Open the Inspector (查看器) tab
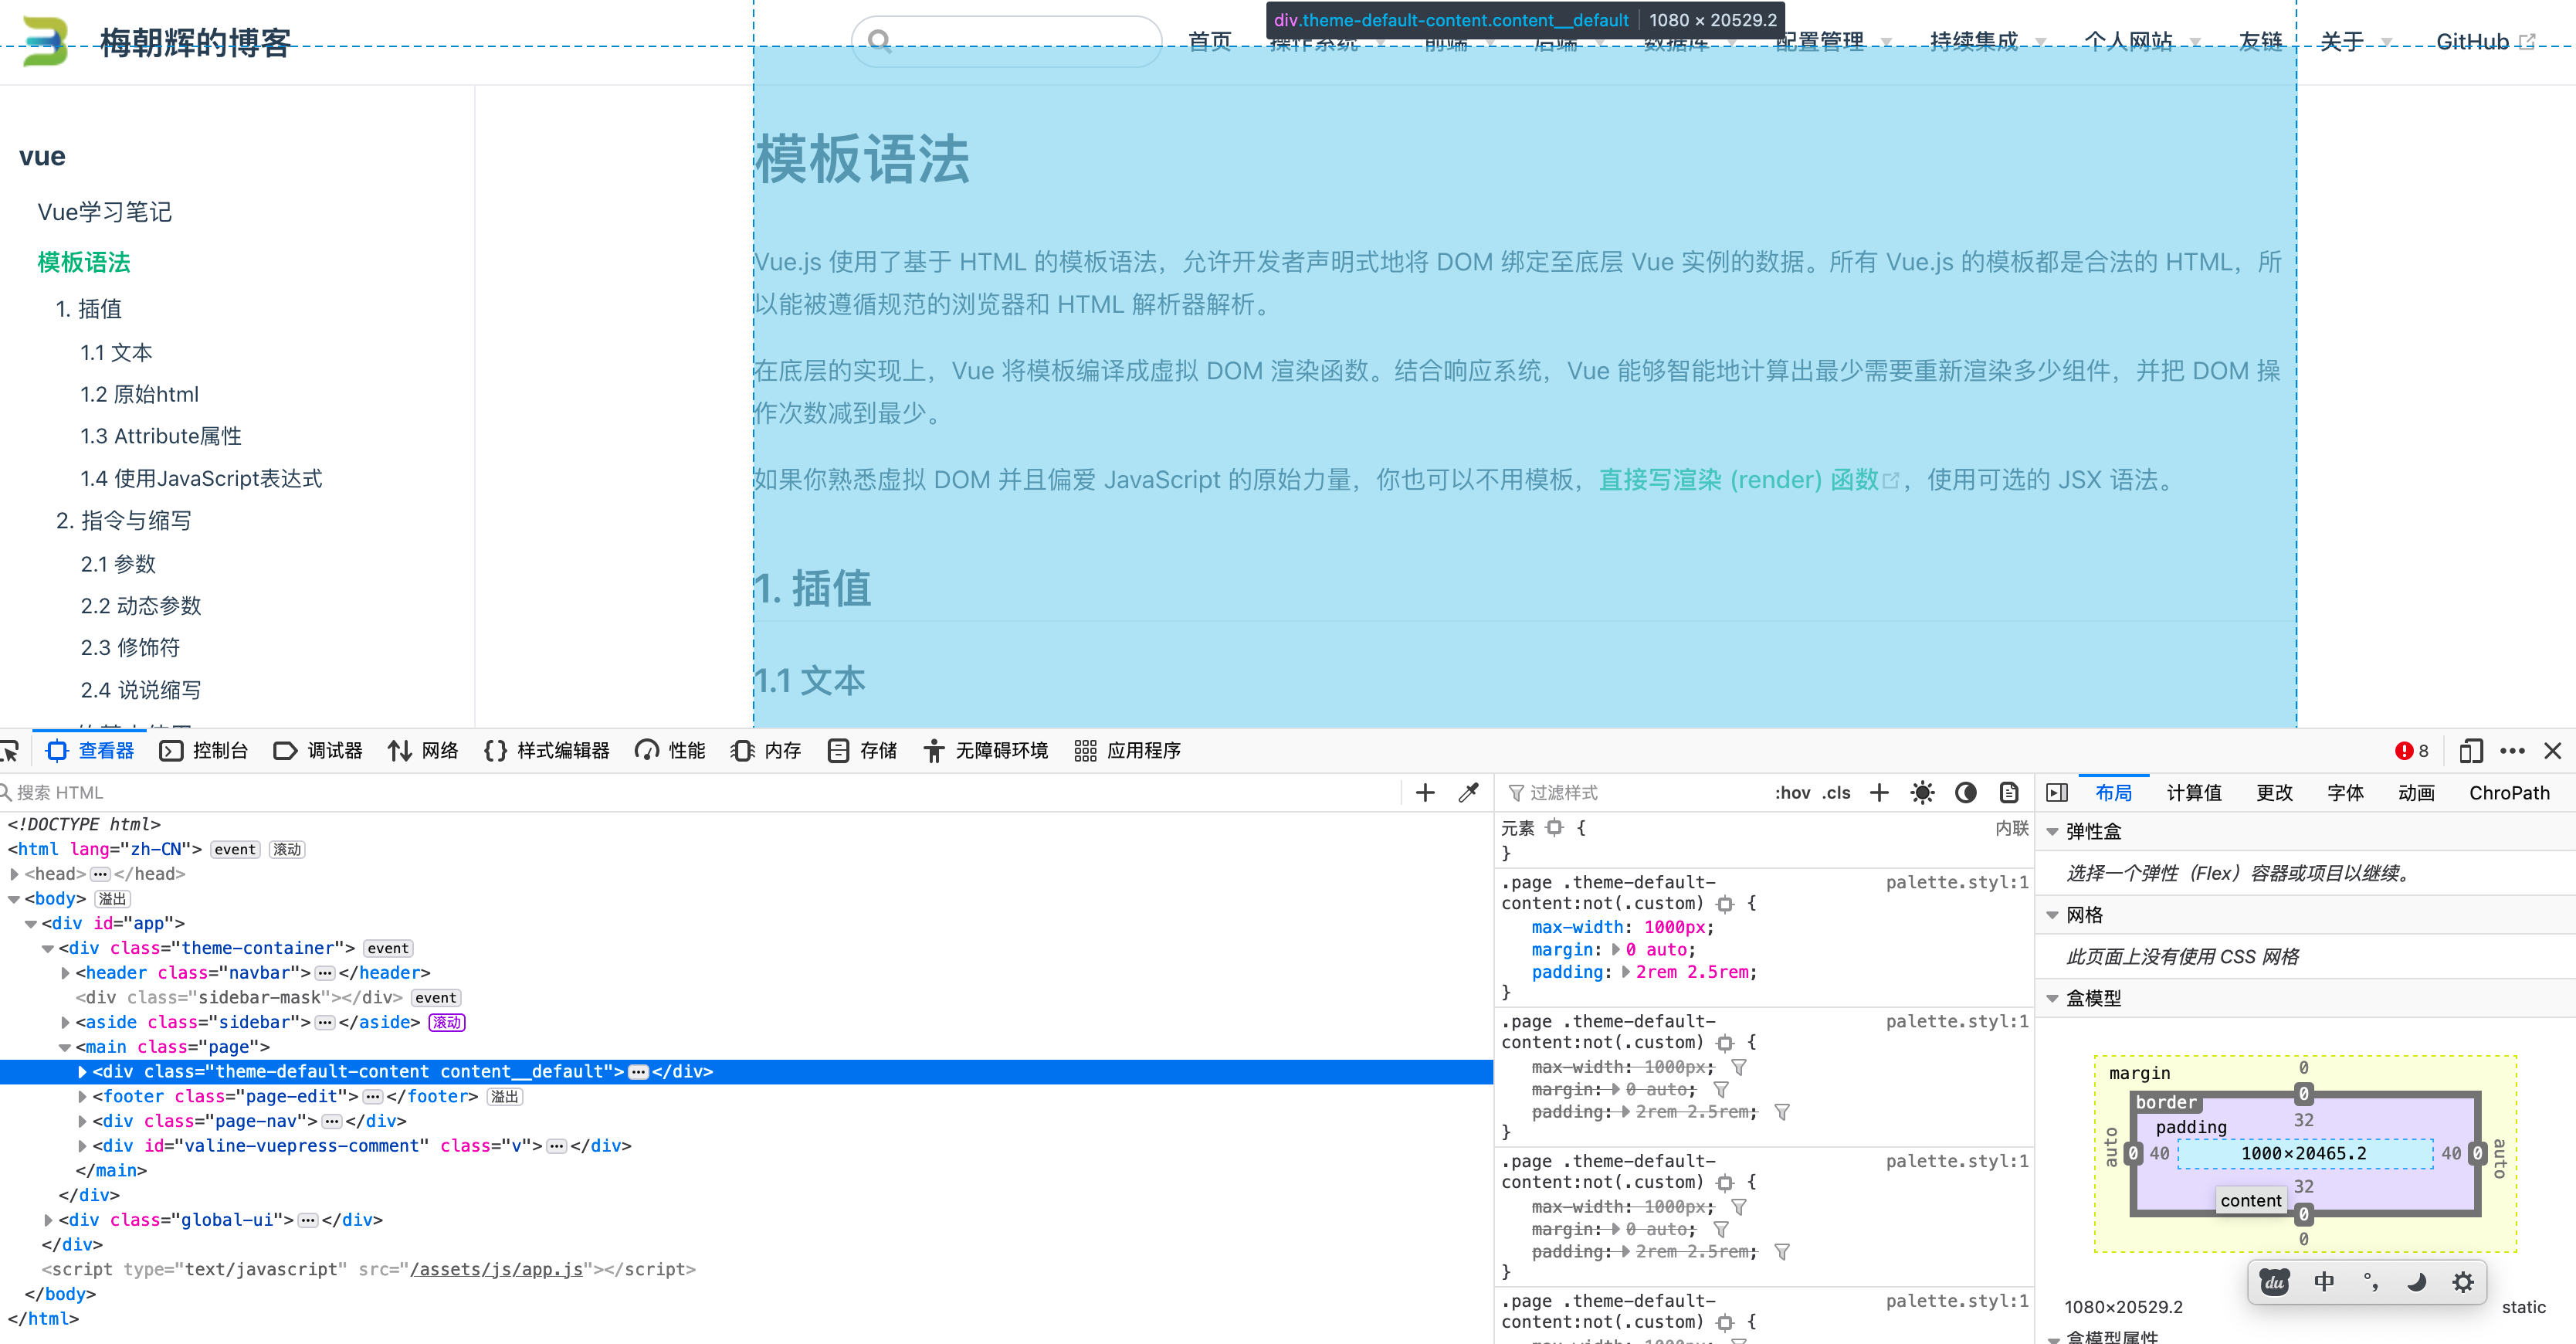This screenshot has width=2576, height=1344. click(x=90, y=751)
